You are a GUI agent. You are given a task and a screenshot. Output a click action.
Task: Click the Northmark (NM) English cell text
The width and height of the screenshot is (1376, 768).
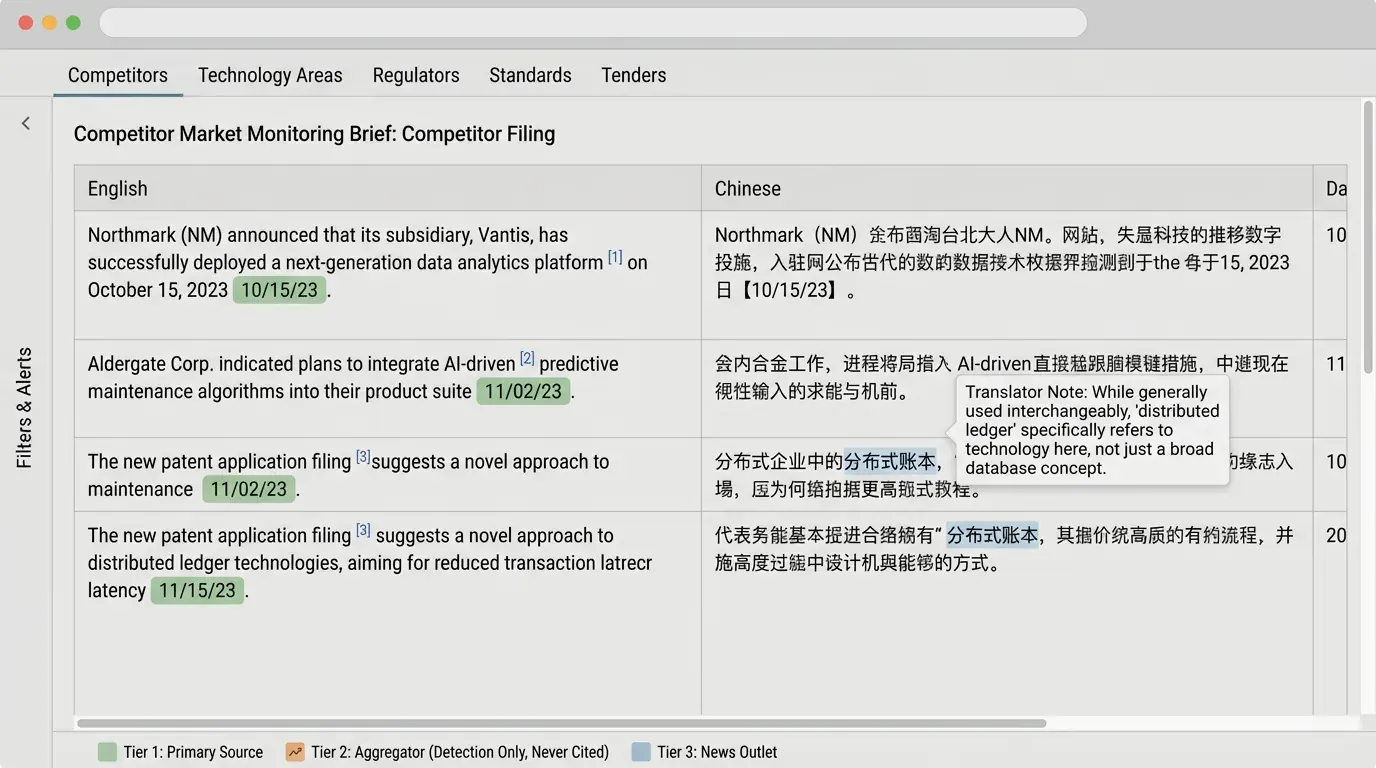367,262
